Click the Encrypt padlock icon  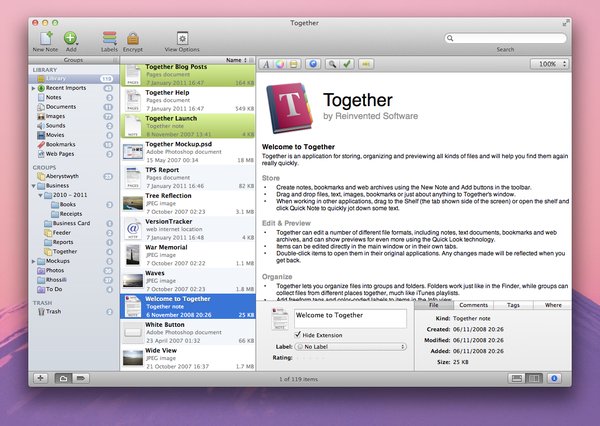[x=133, y=41]
